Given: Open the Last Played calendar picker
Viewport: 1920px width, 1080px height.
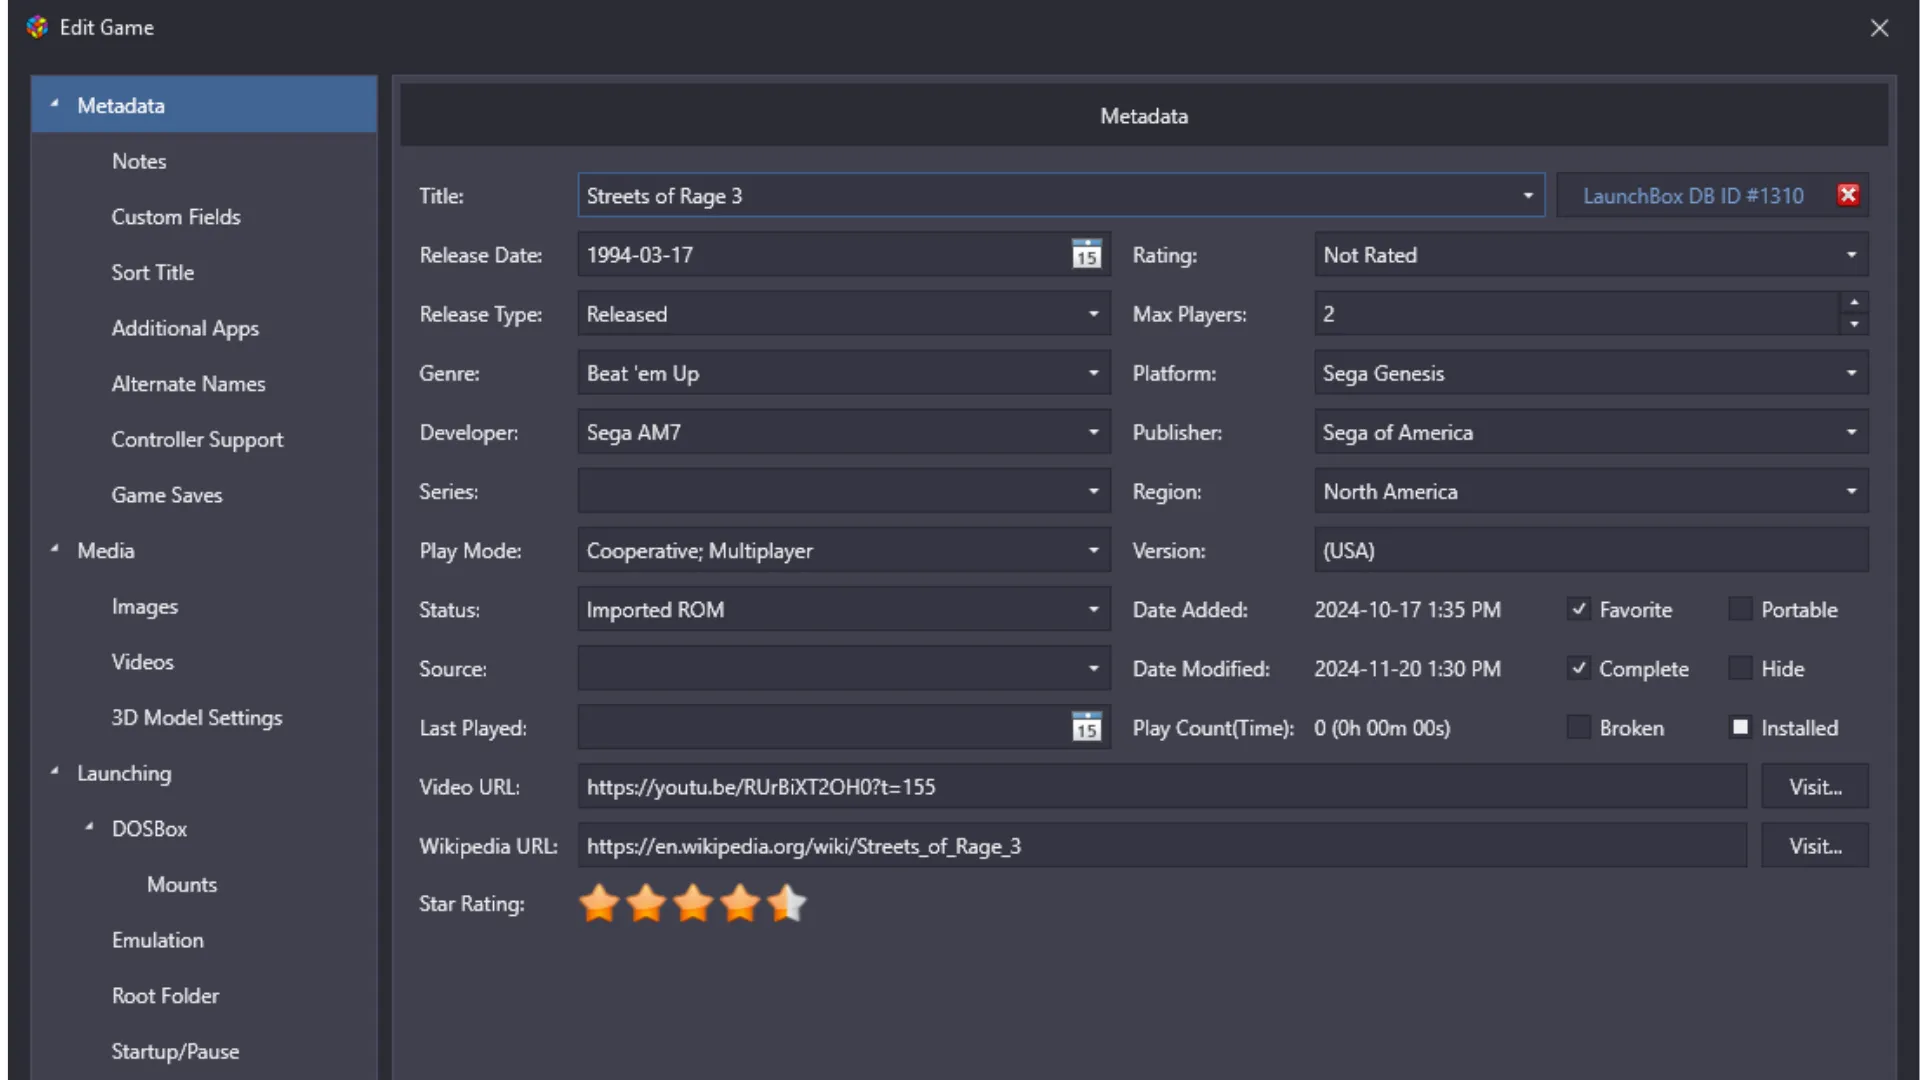Looking at the screenshot, I should [1086, 727].
